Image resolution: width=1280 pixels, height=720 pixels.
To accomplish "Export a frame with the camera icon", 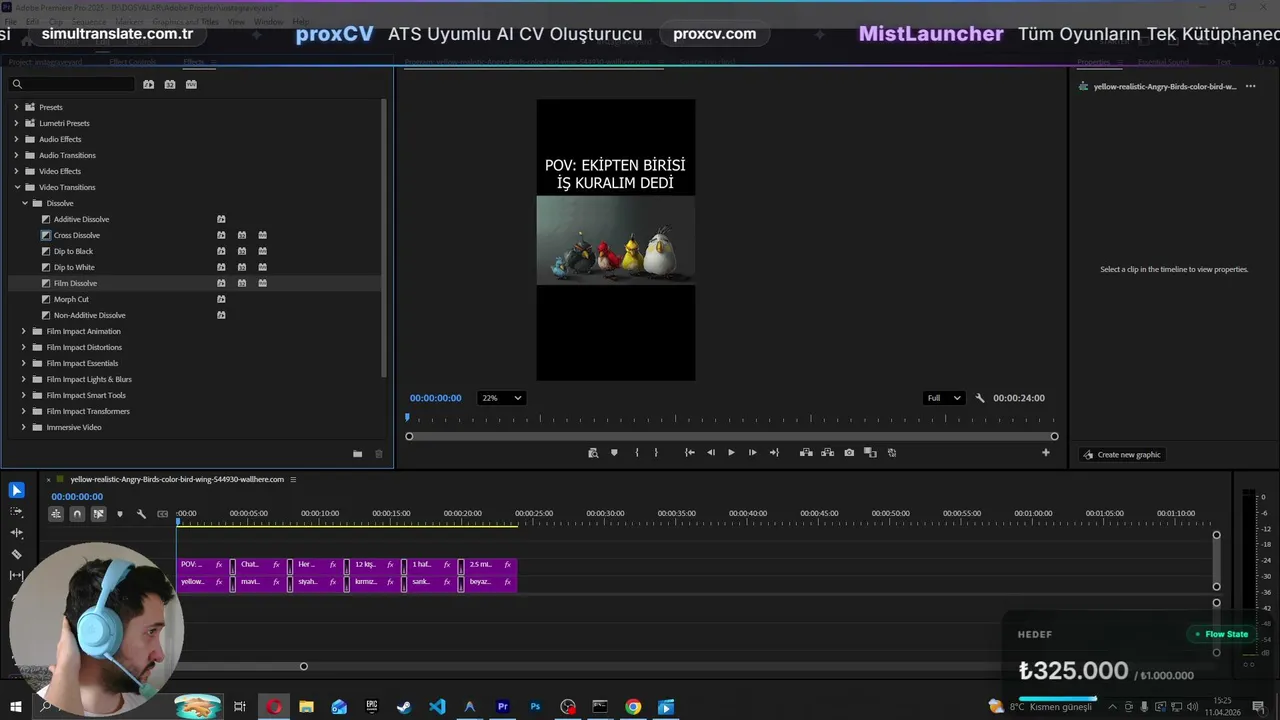I will [x=849, y=453].
